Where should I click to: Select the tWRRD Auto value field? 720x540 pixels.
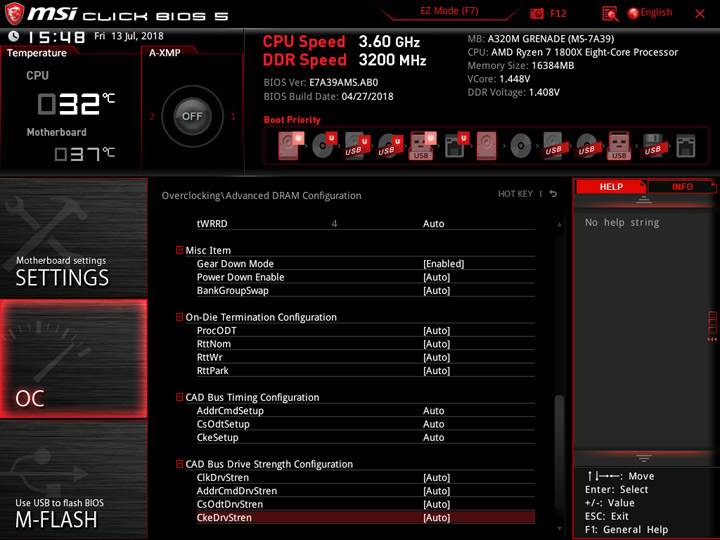coord(433,224)
